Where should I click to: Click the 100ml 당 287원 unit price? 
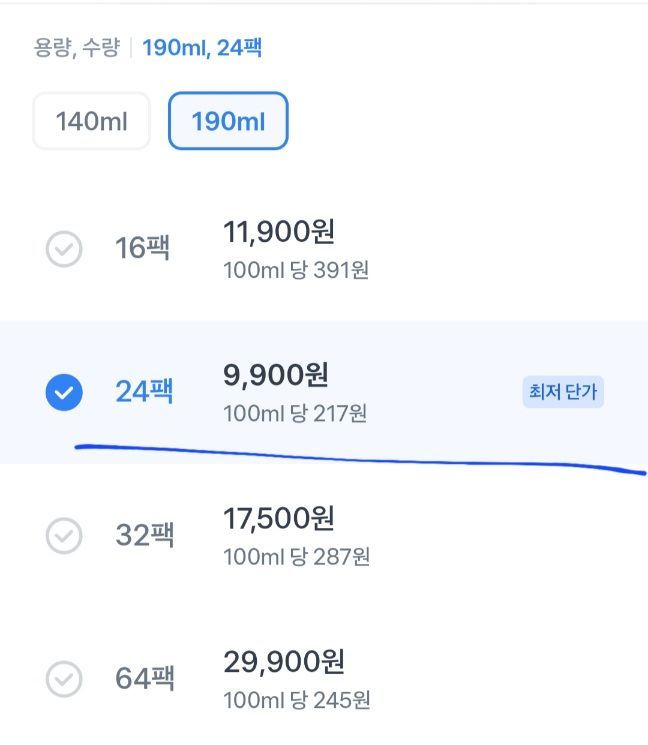[x=296, y=557]
